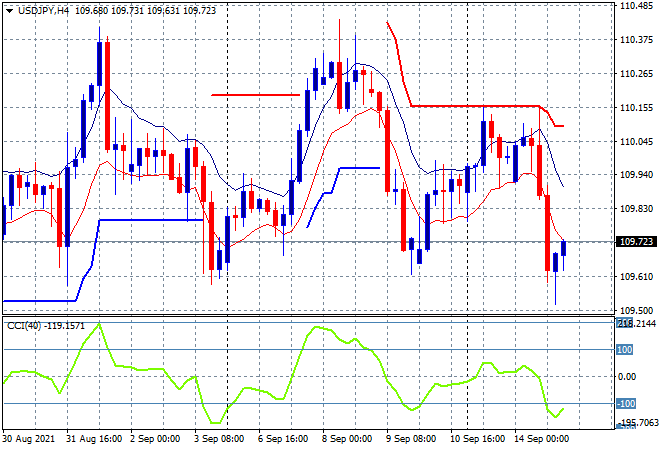Click the CCI 0.00 level label
The width and height of the screenshot is (660, 450).
pos(627,377)
